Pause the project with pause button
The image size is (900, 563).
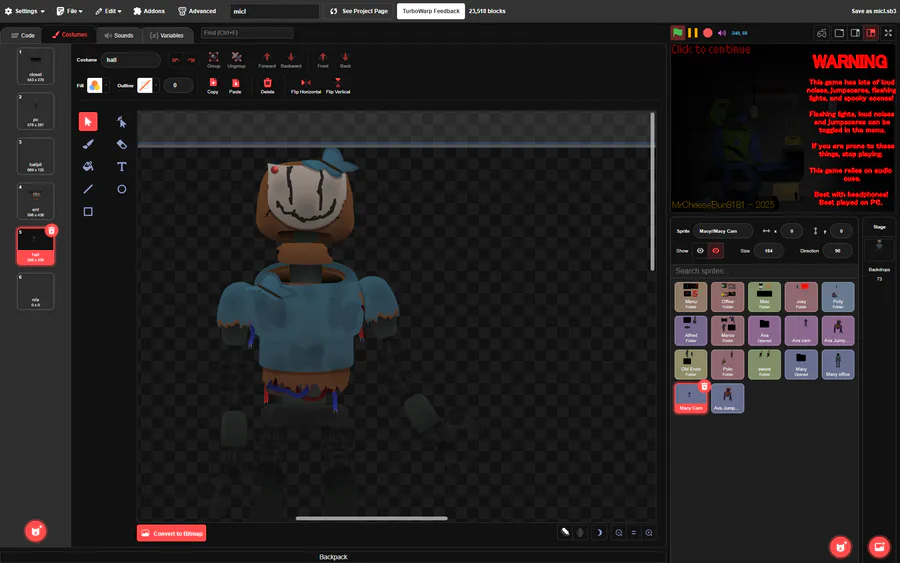pos(693,33)
